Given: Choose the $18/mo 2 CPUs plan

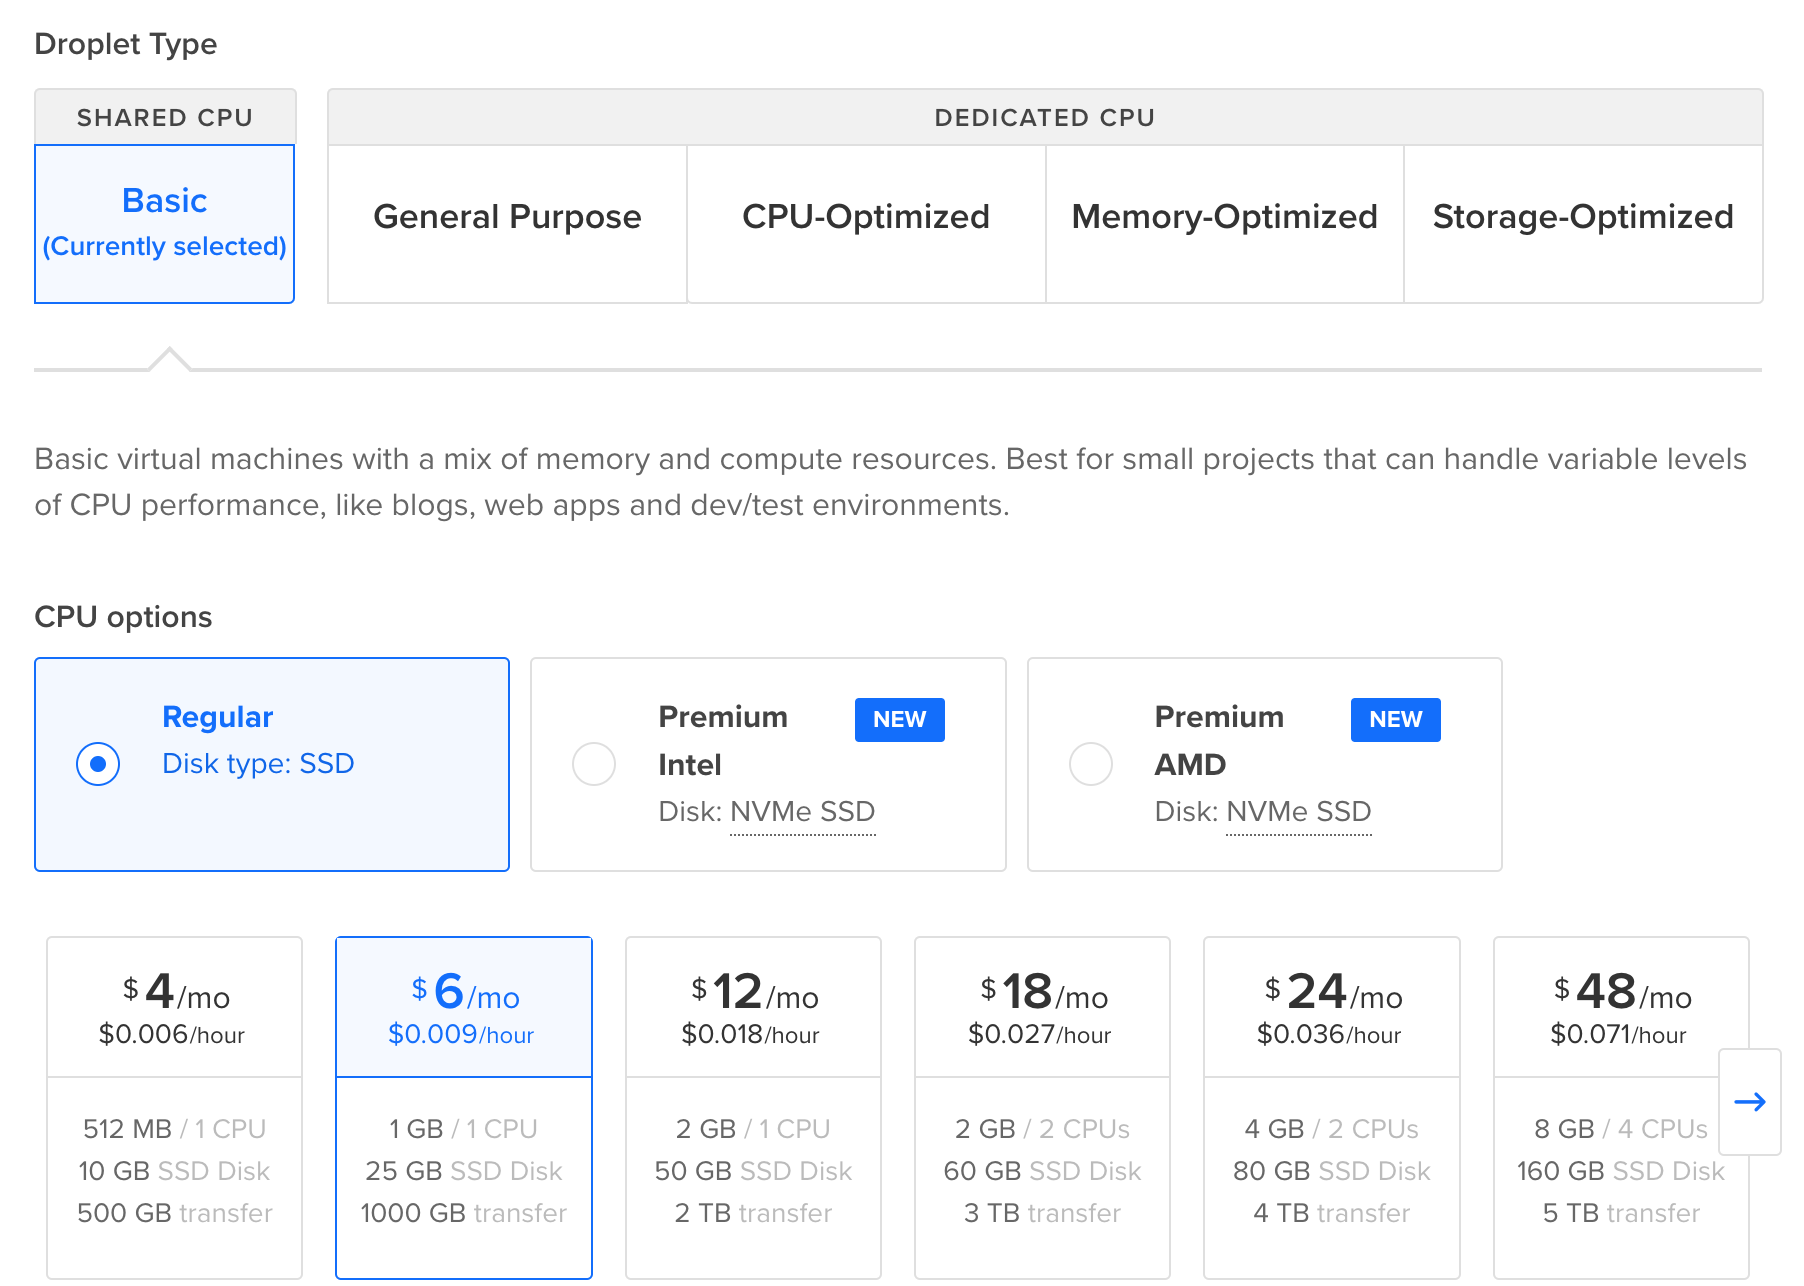Looking at the screenshot, I should [x=1041, y=1105].
